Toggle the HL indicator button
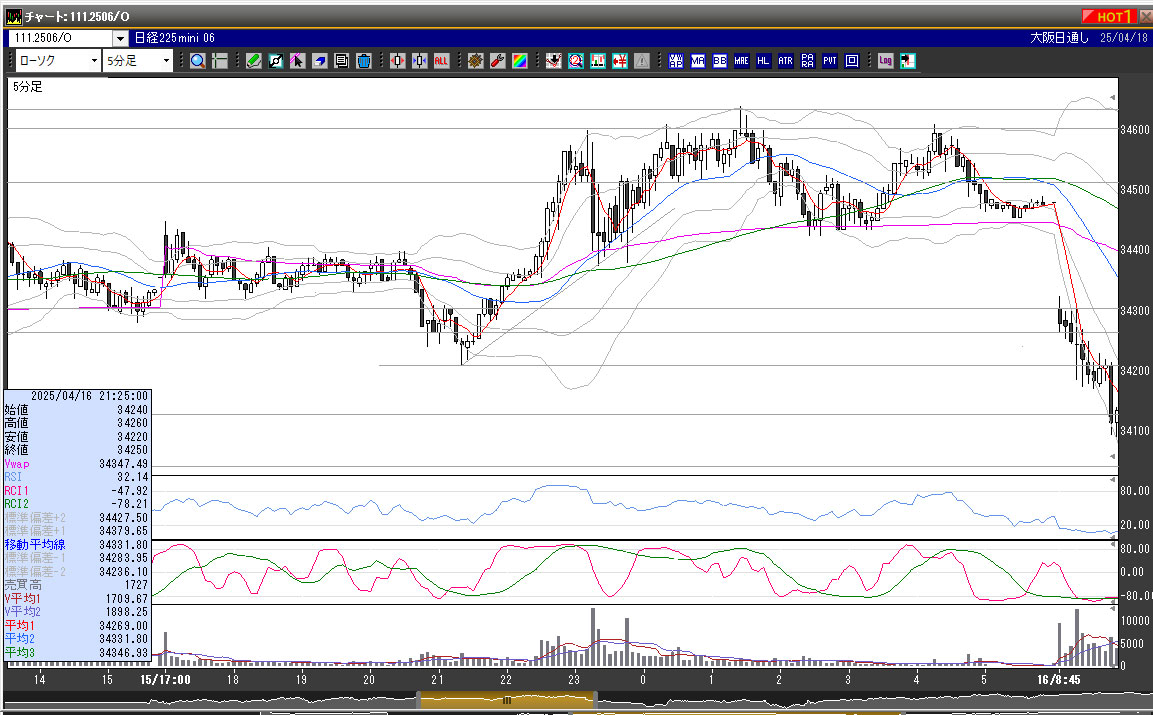 763,61
